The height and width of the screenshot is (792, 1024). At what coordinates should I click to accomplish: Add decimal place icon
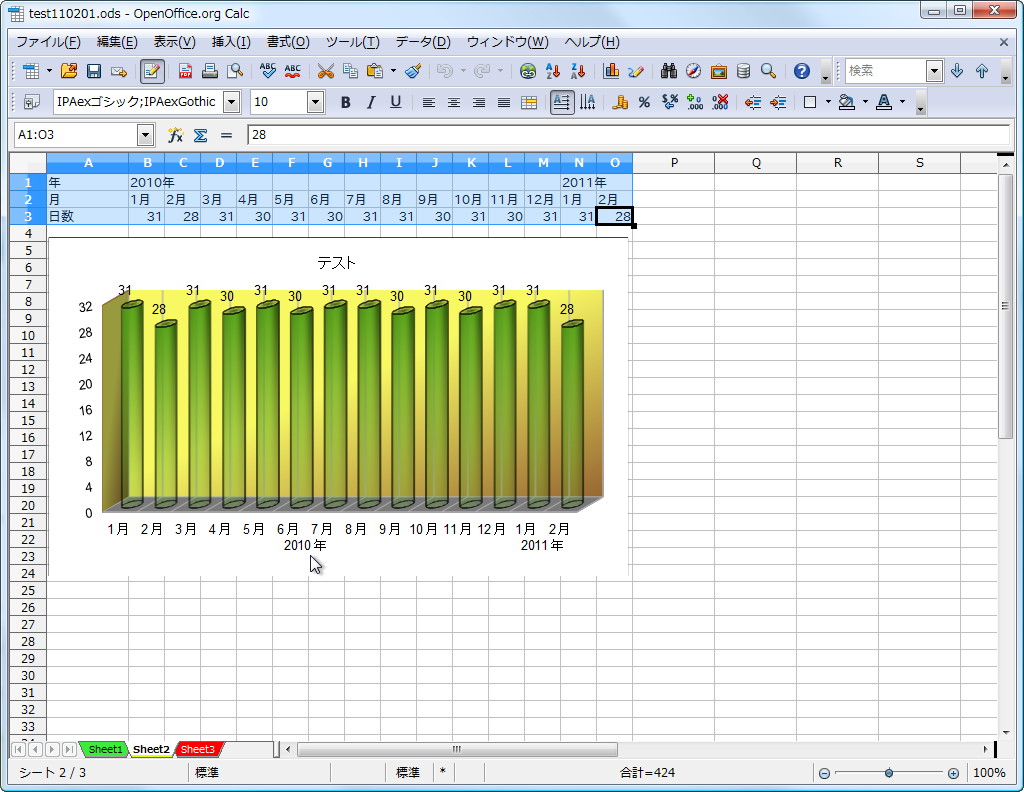[x=695, y=103]
